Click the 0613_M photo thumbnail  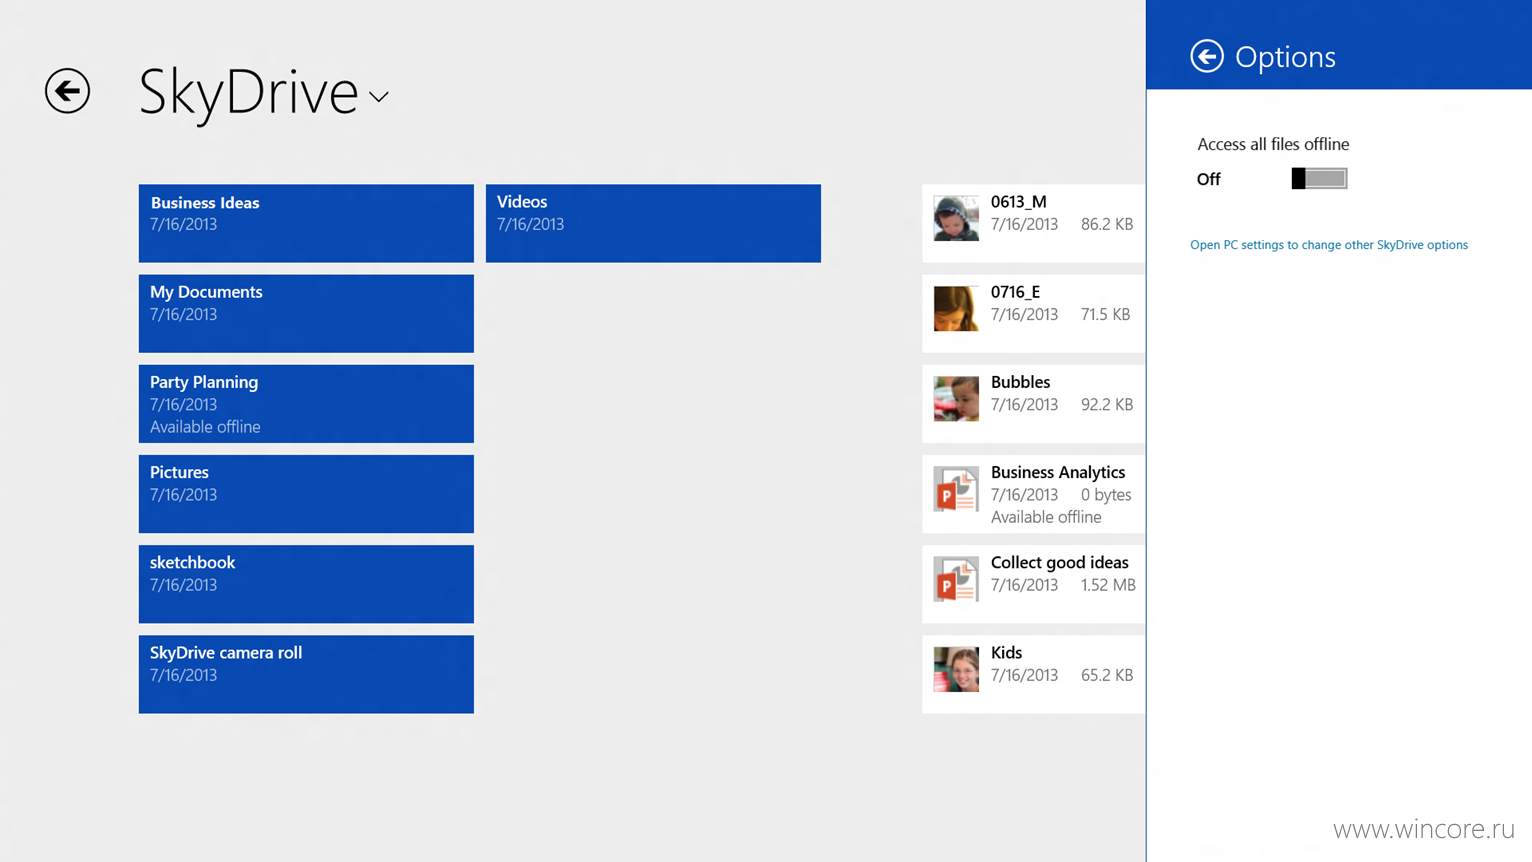pos(956,218)
